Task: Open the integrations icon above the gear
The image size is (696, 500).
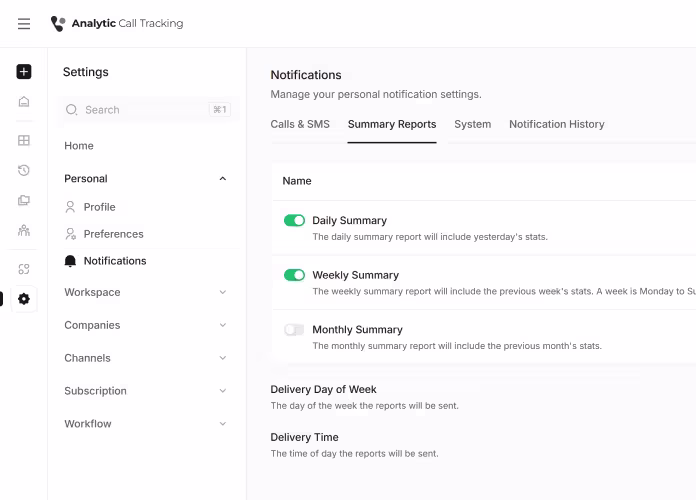Action: 24,269
